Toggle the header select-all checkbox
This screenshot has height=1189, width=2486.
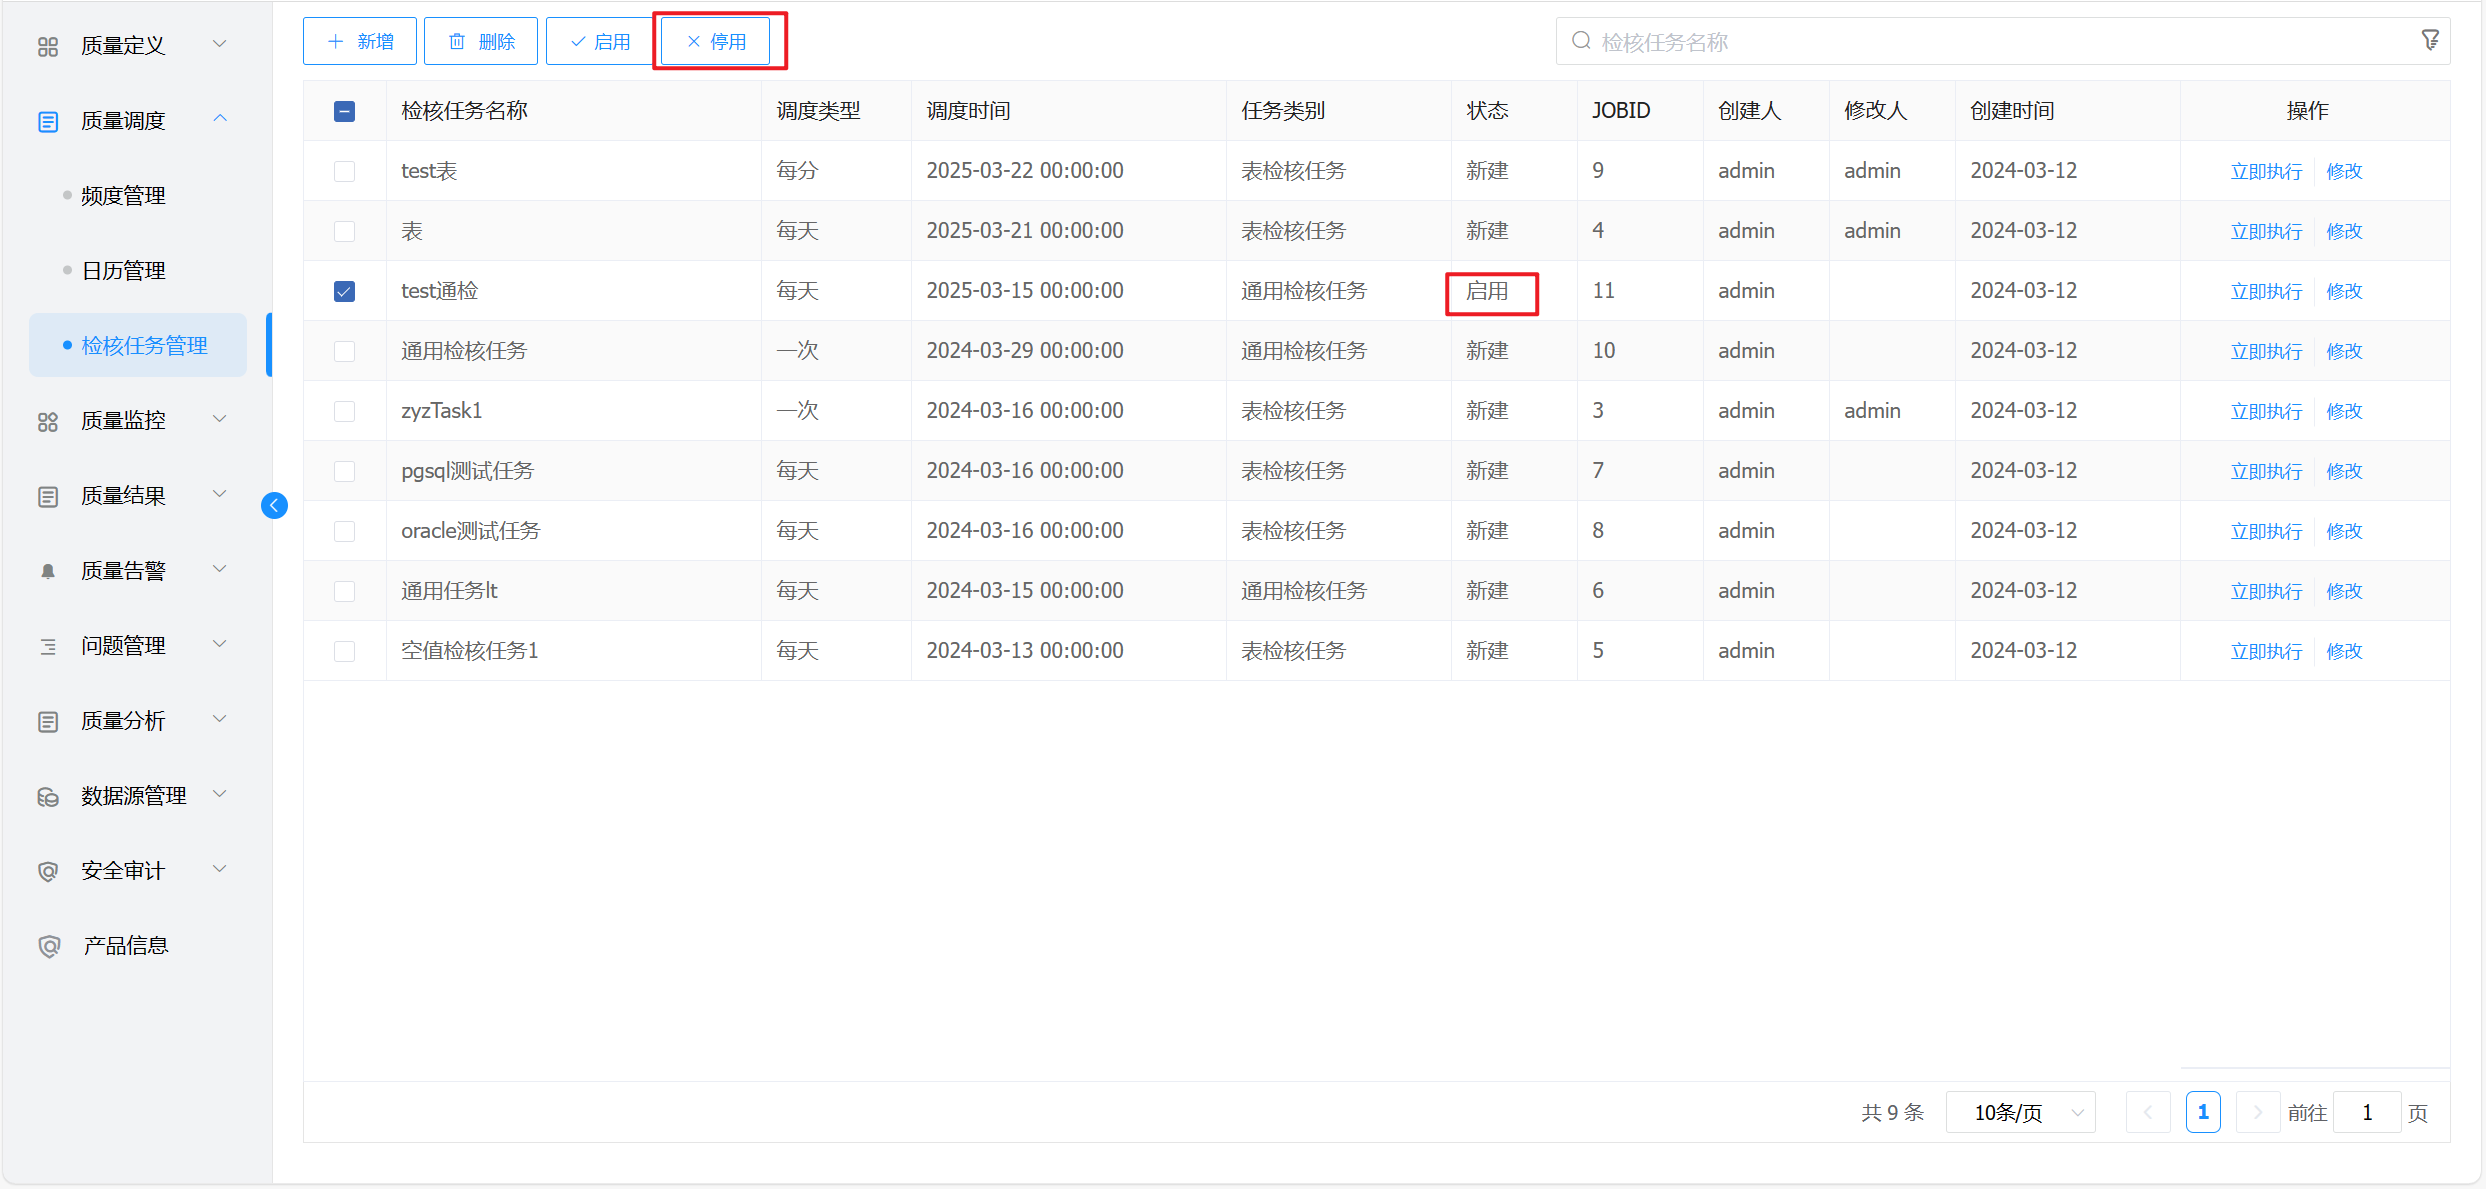click(x=344, y=111)
